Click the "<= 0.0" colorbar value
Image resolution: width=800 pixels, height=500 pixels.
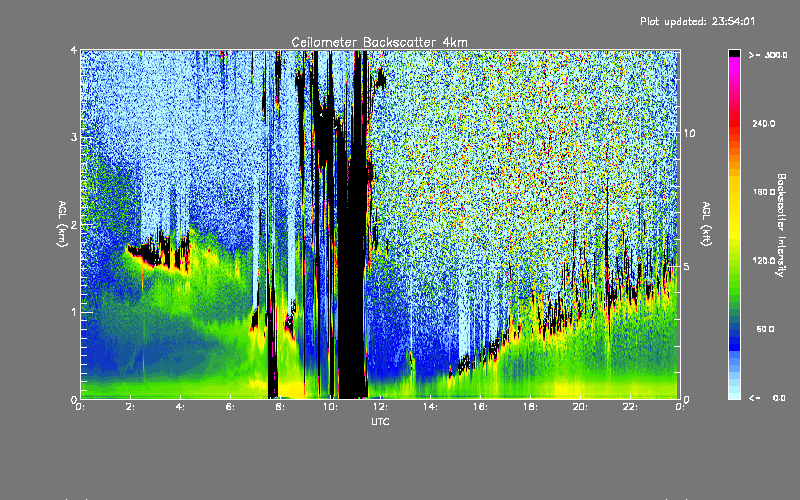click(x=767, y=398)
